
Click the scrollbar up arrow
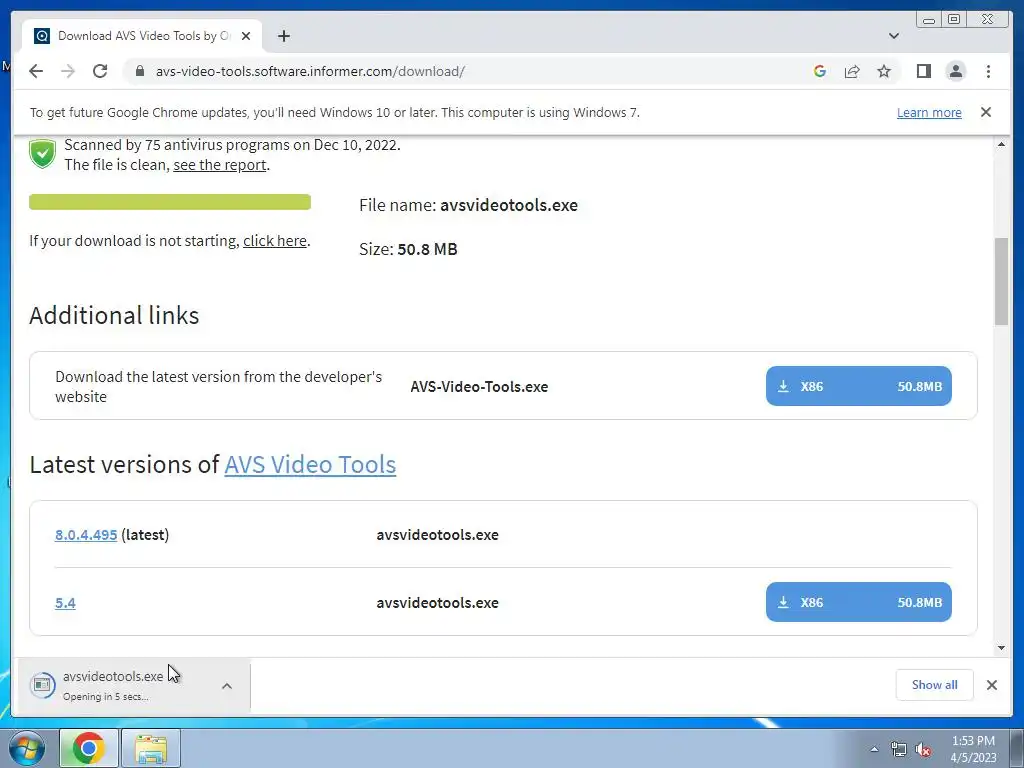click(x=1001, y=144)
